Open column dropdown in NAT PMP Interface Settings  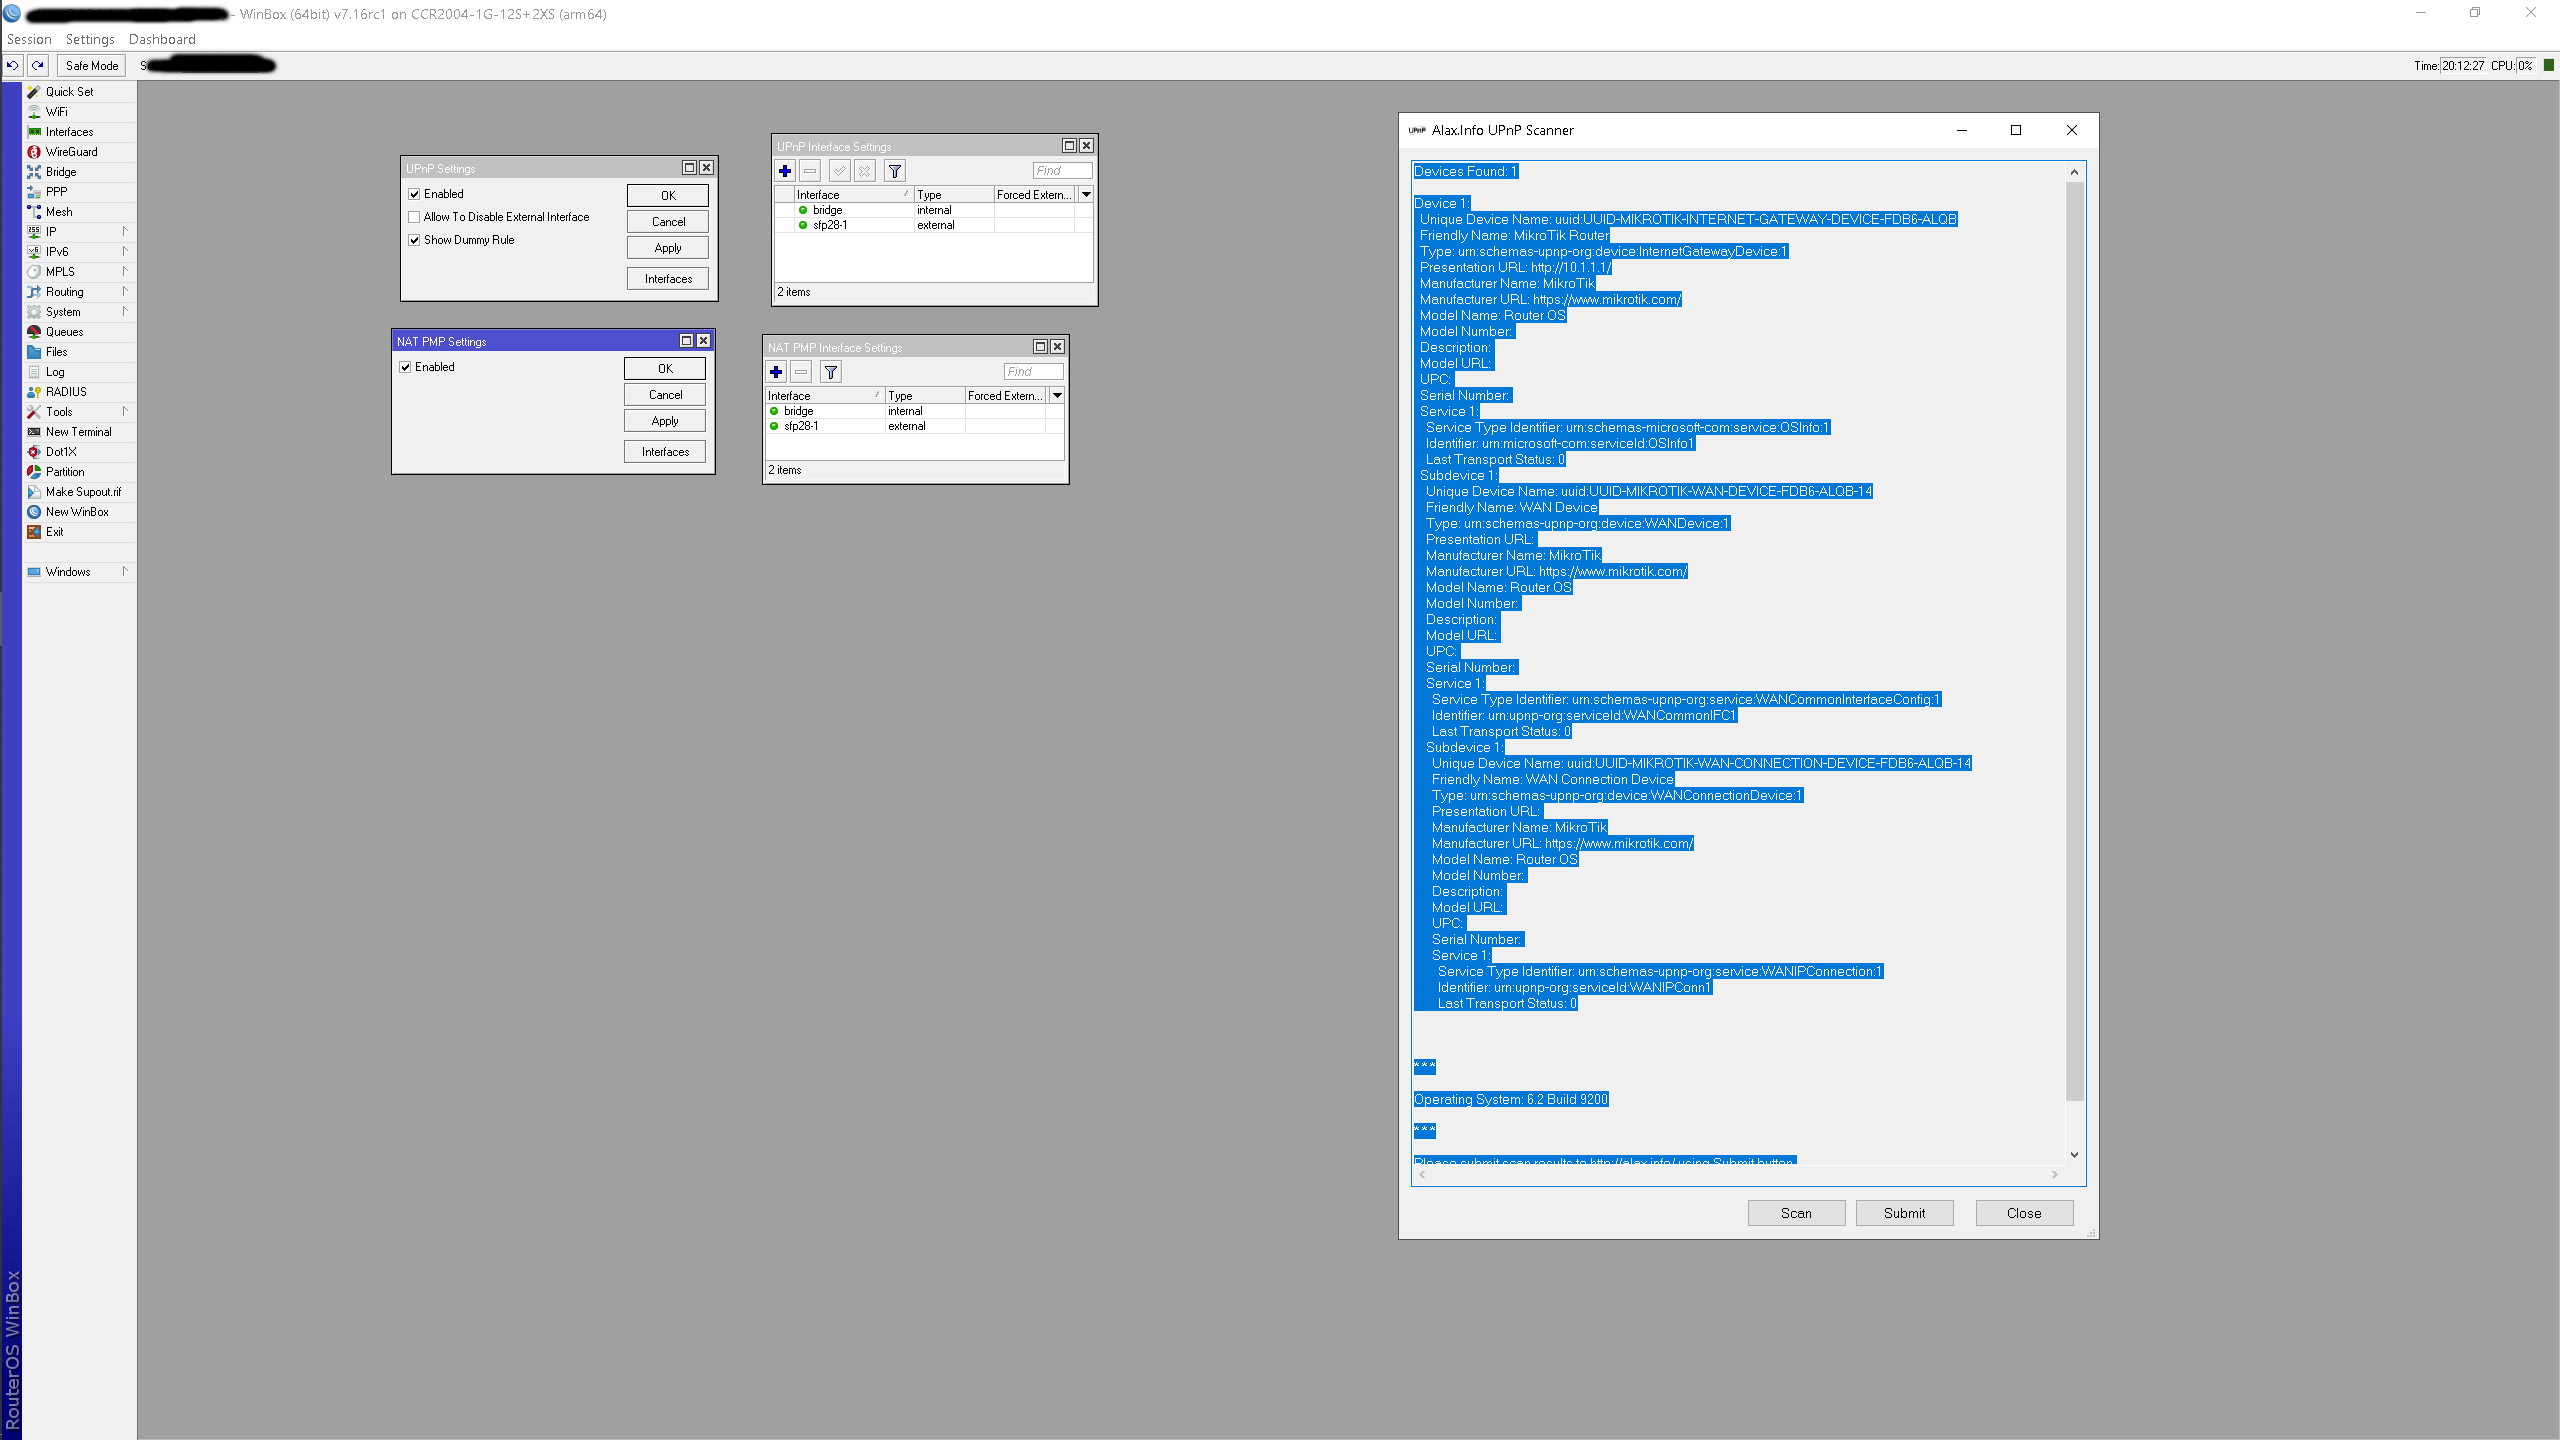click(x=1057, y=396)
